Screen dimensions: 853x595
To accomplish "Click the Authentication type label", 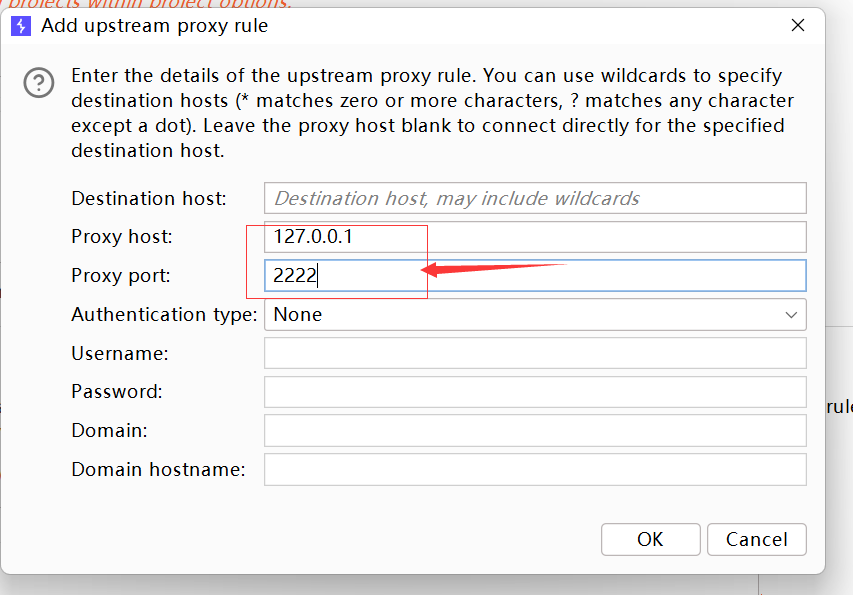I will pyautogui.click(x=164, y=315).
